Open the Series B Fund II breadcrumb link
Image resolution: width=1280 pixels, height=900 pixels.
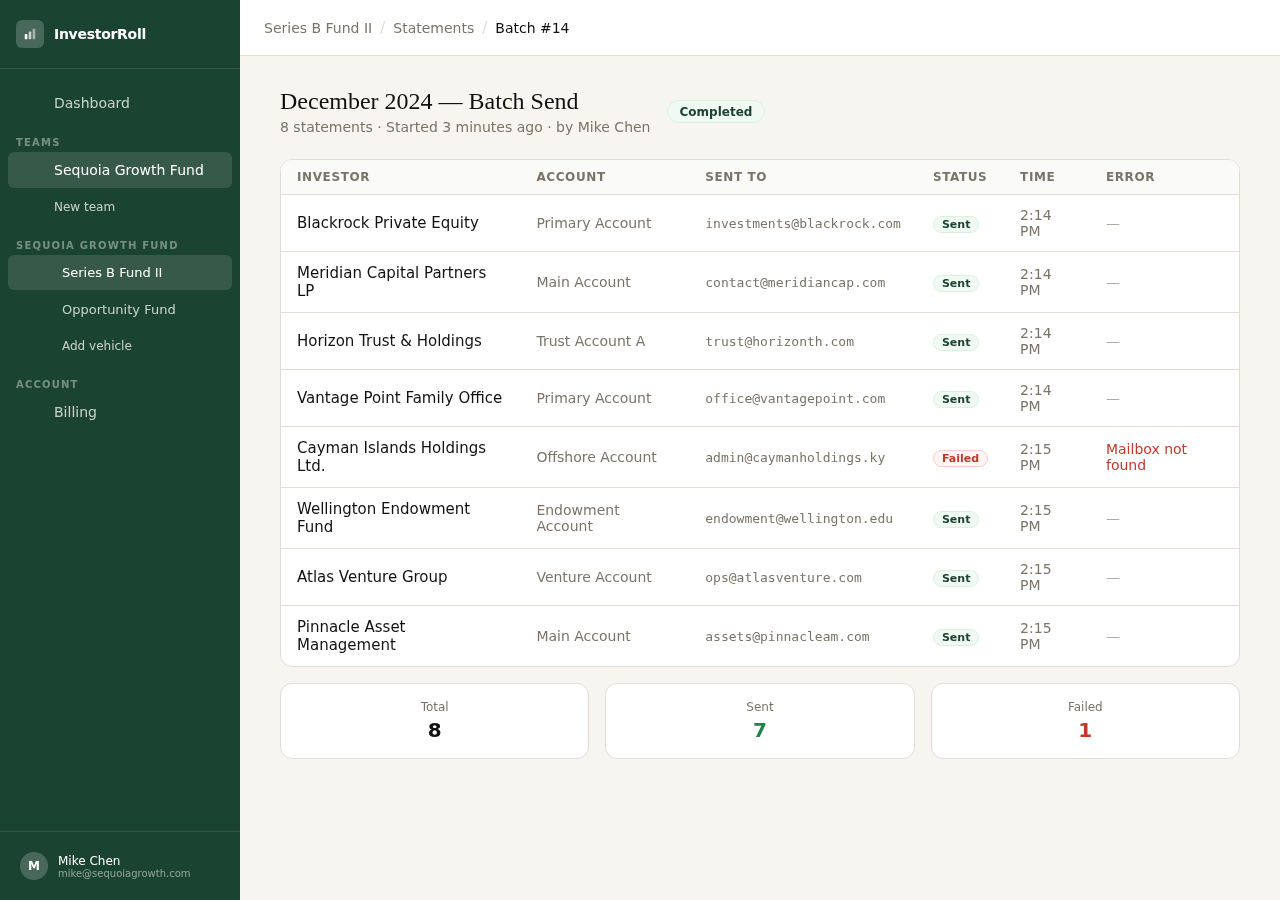(x=318, y=28)
